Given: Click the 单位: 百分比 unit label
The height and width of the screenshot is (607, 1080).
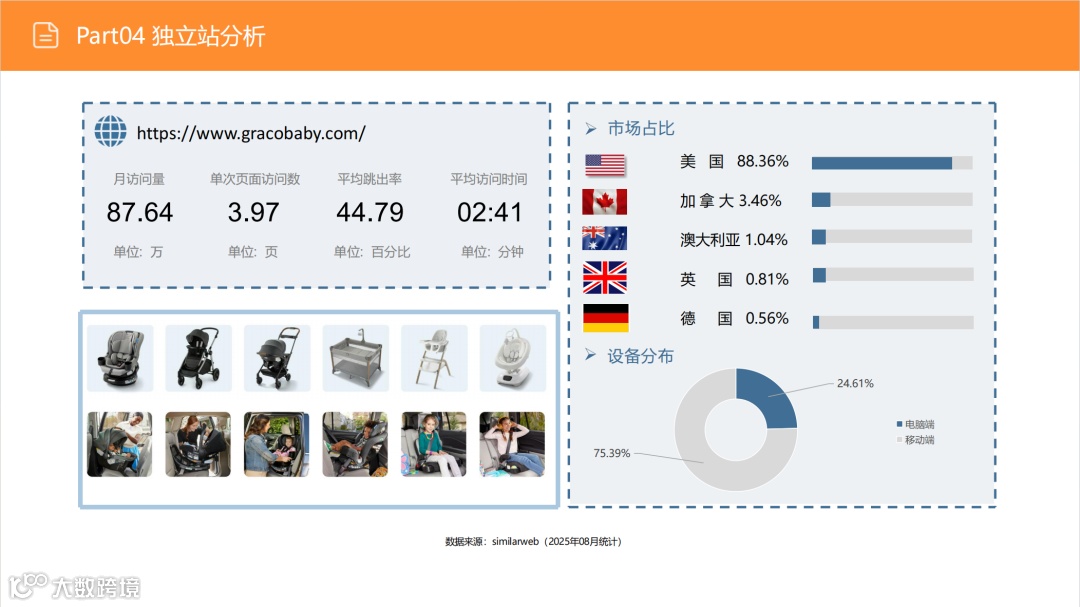Looking at the screenshot, I should point(372,252).
